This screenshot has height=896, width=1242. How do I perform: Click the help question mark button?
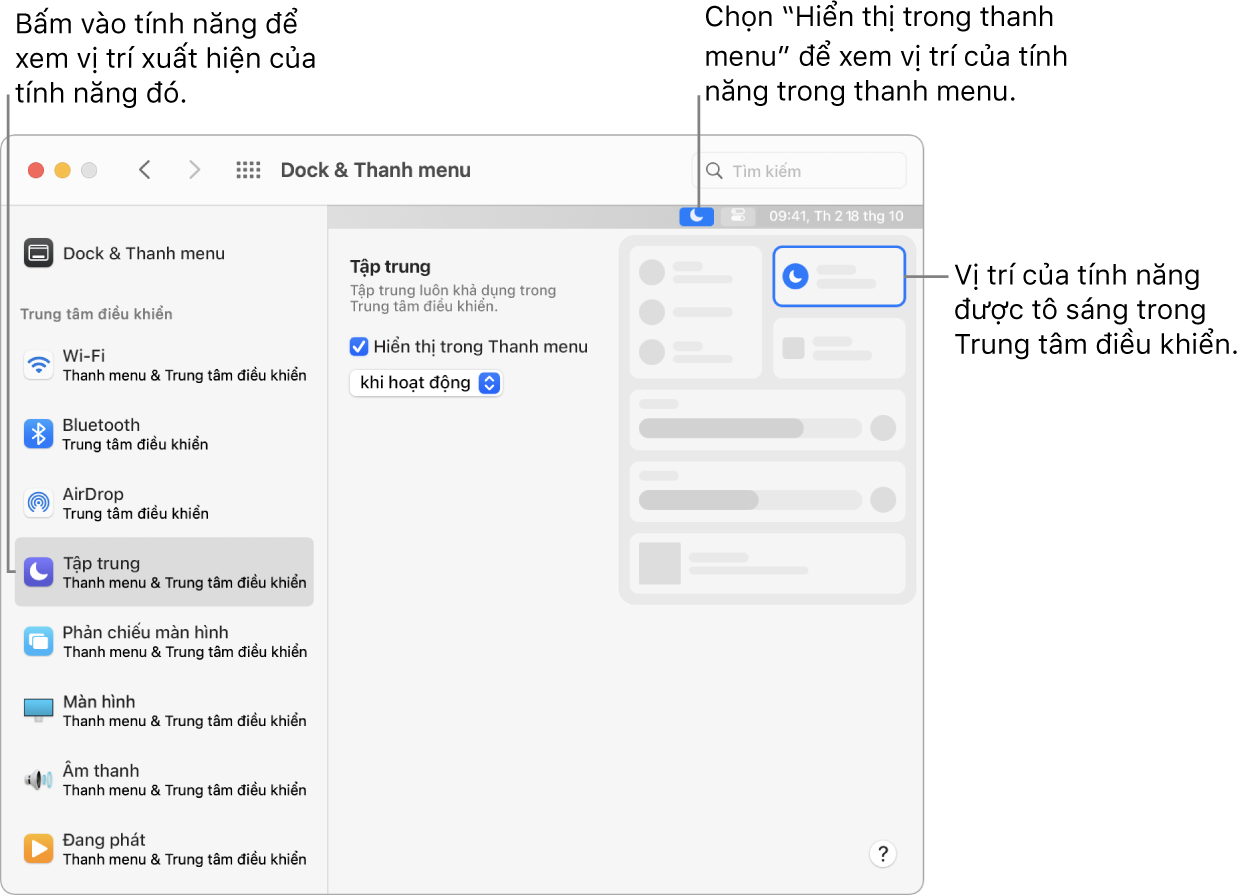point(882,854)
